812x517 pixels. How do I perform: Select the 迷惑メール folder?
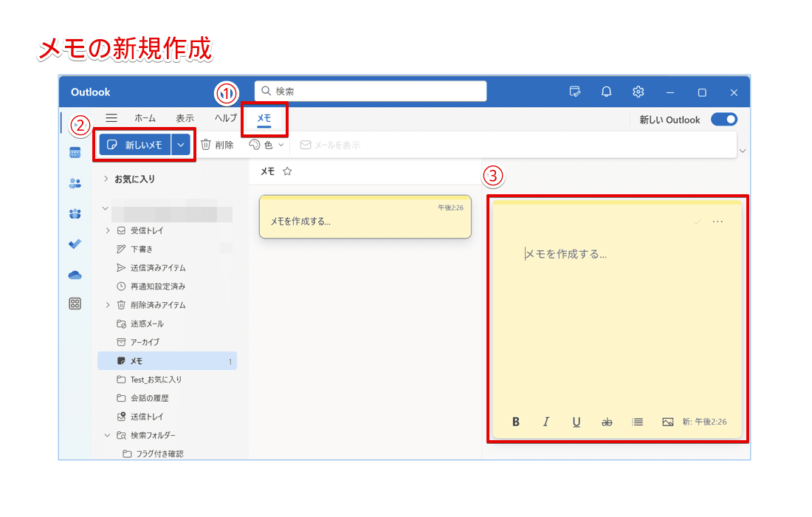167,324
